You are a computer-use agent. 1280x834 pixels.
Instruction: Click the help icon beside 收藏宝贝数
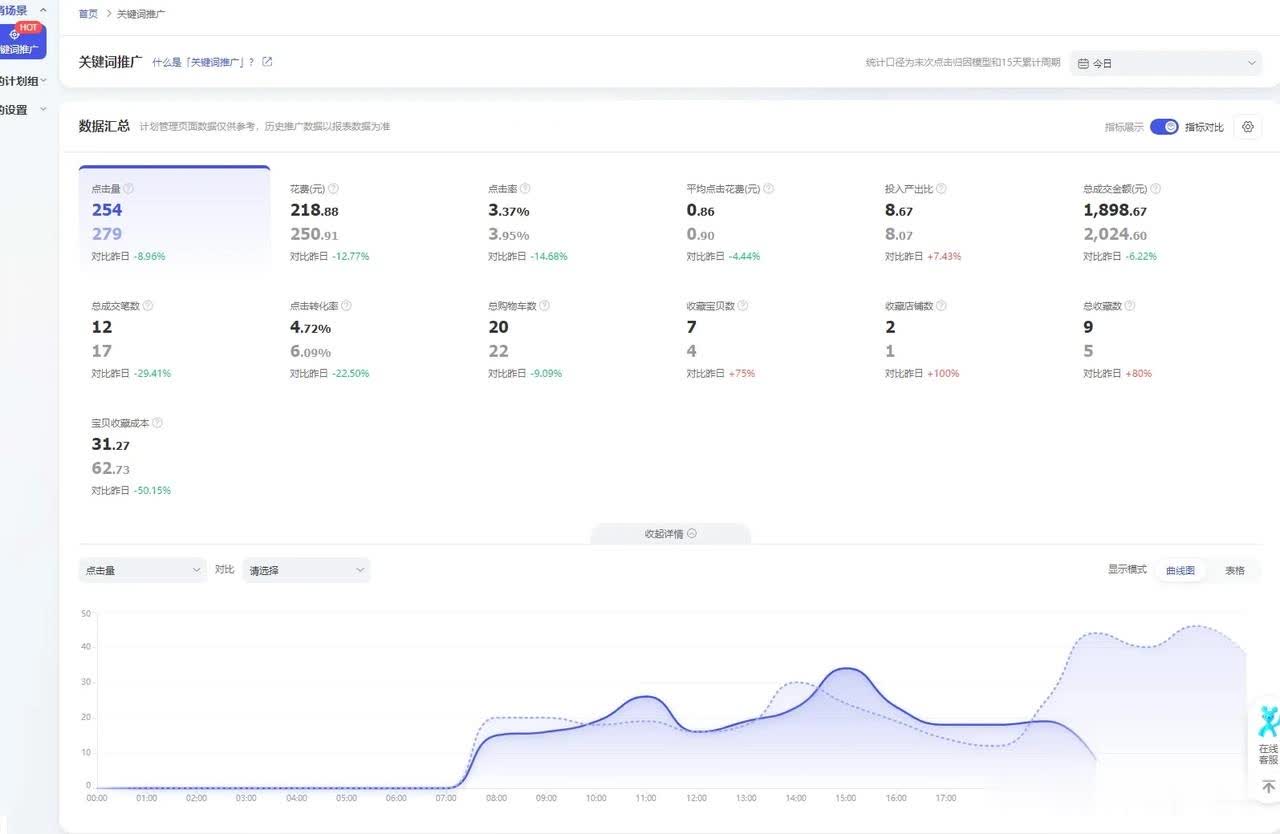click(x=743, y=306)
